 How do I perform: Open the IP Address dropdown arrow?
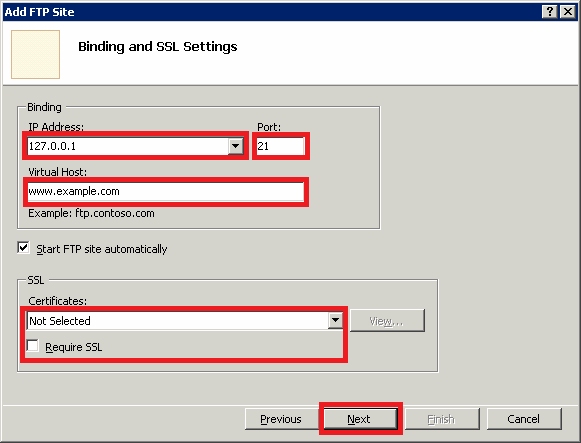235,146
